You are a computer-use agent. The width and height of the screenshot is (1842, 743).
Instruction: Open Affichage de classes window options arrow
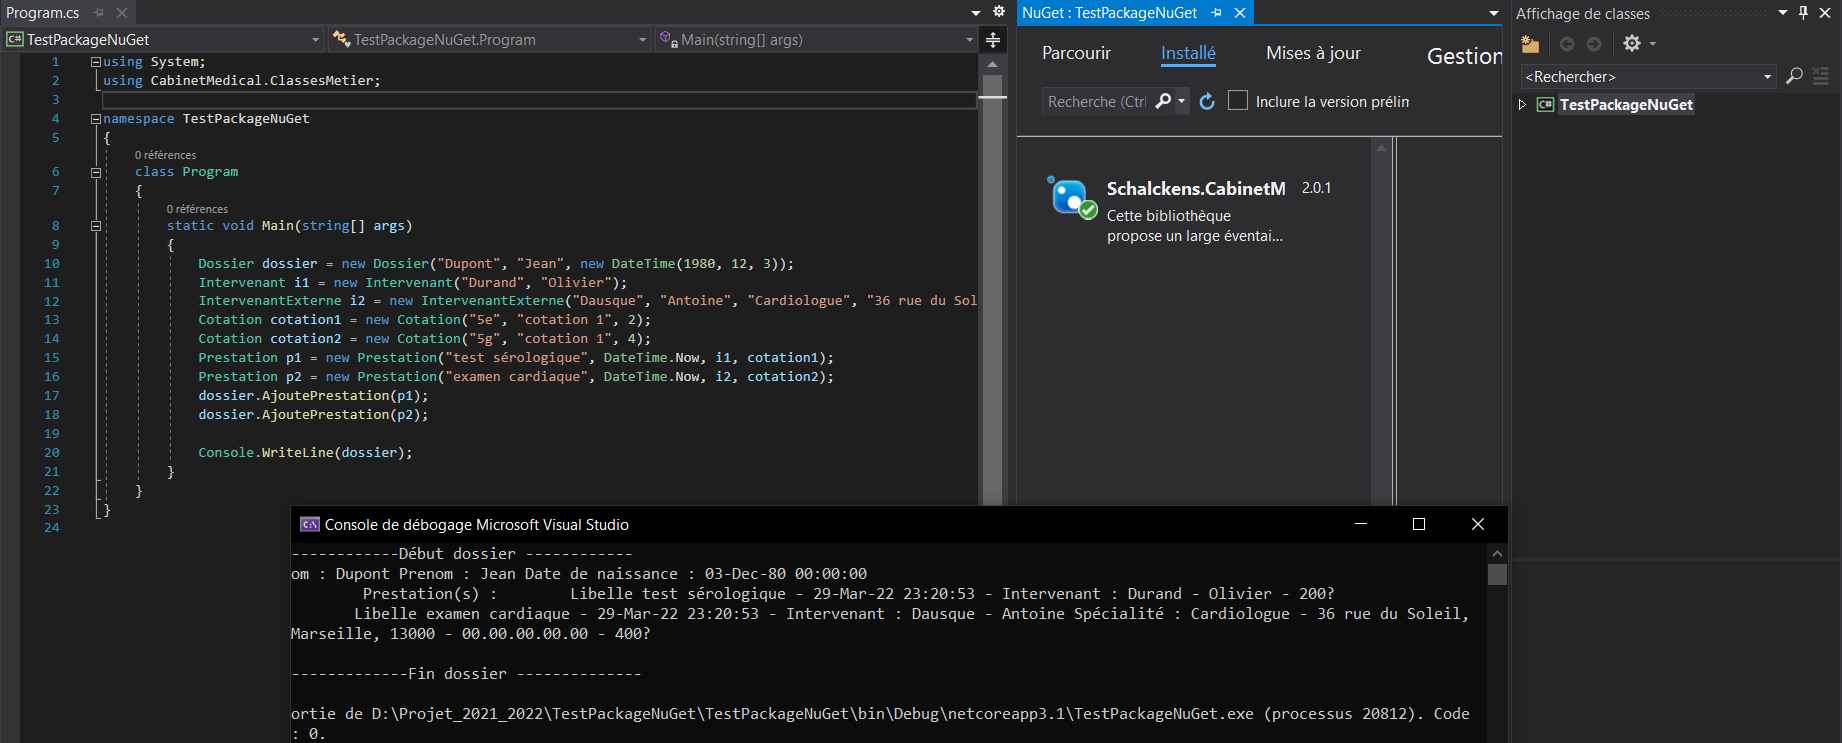(1782, 13)
